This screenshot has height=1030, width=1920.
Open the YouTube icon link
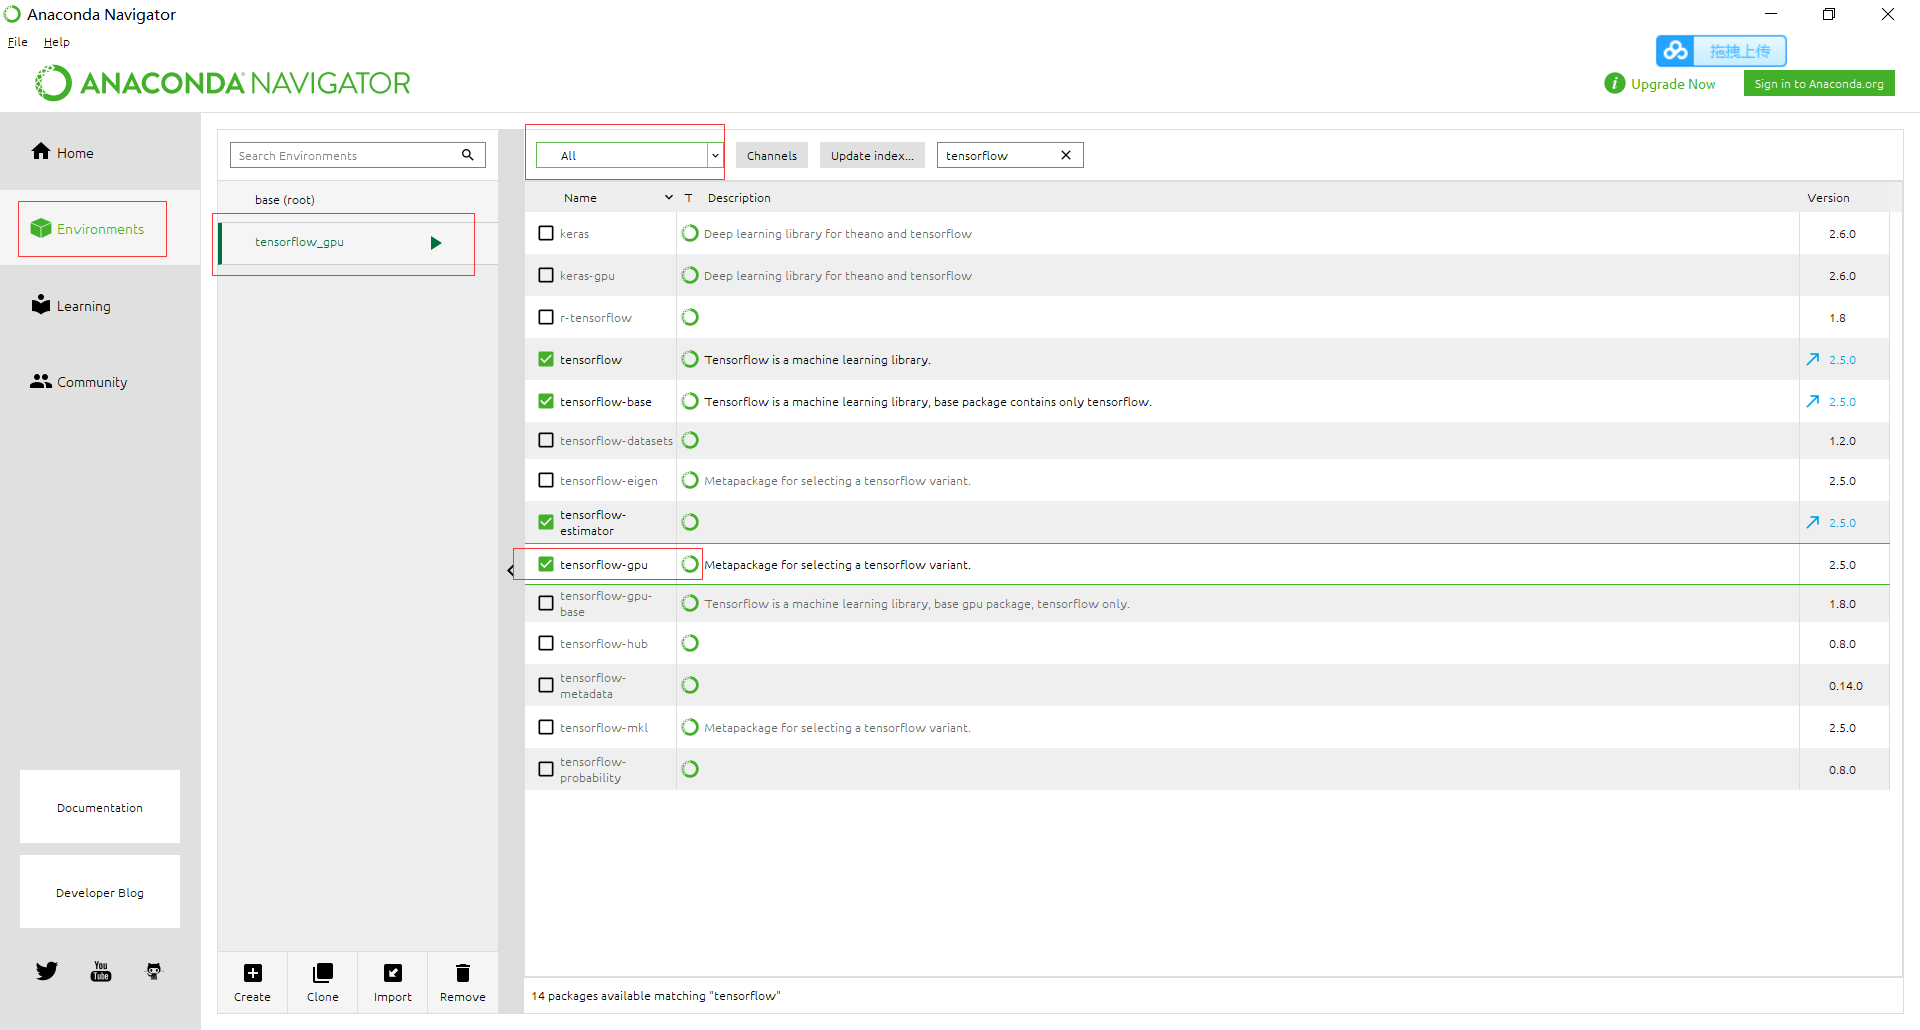(101, 971)
